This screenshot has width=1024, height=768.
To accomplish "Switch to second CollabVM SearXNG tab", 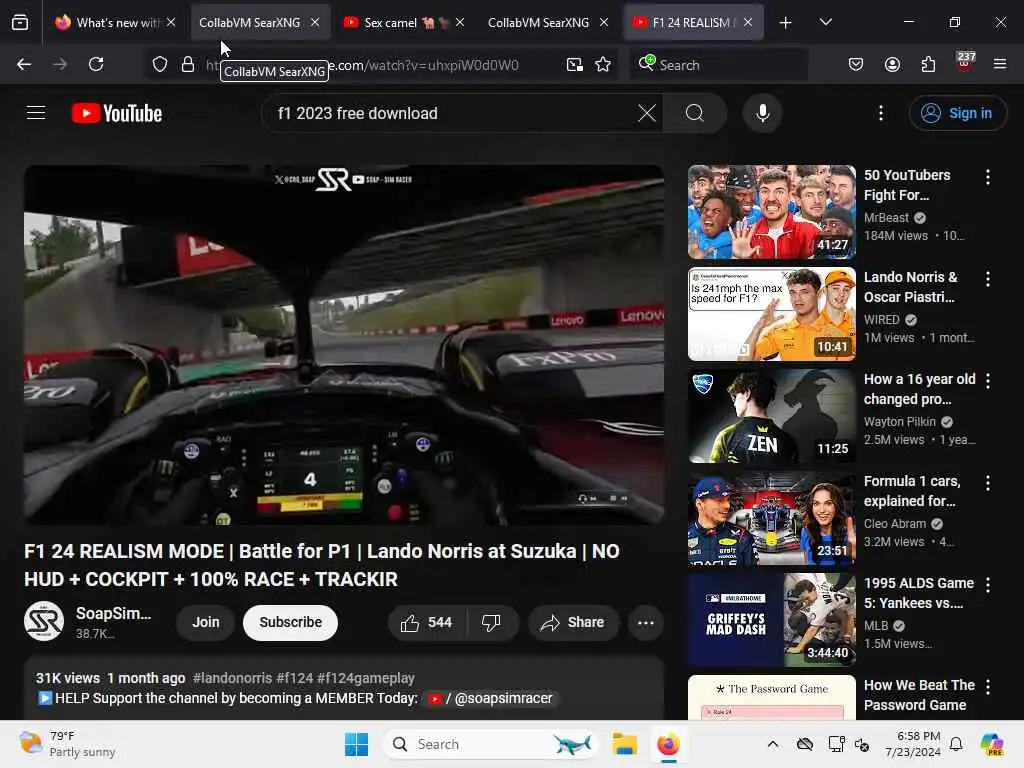I will [x=538, y=23].
